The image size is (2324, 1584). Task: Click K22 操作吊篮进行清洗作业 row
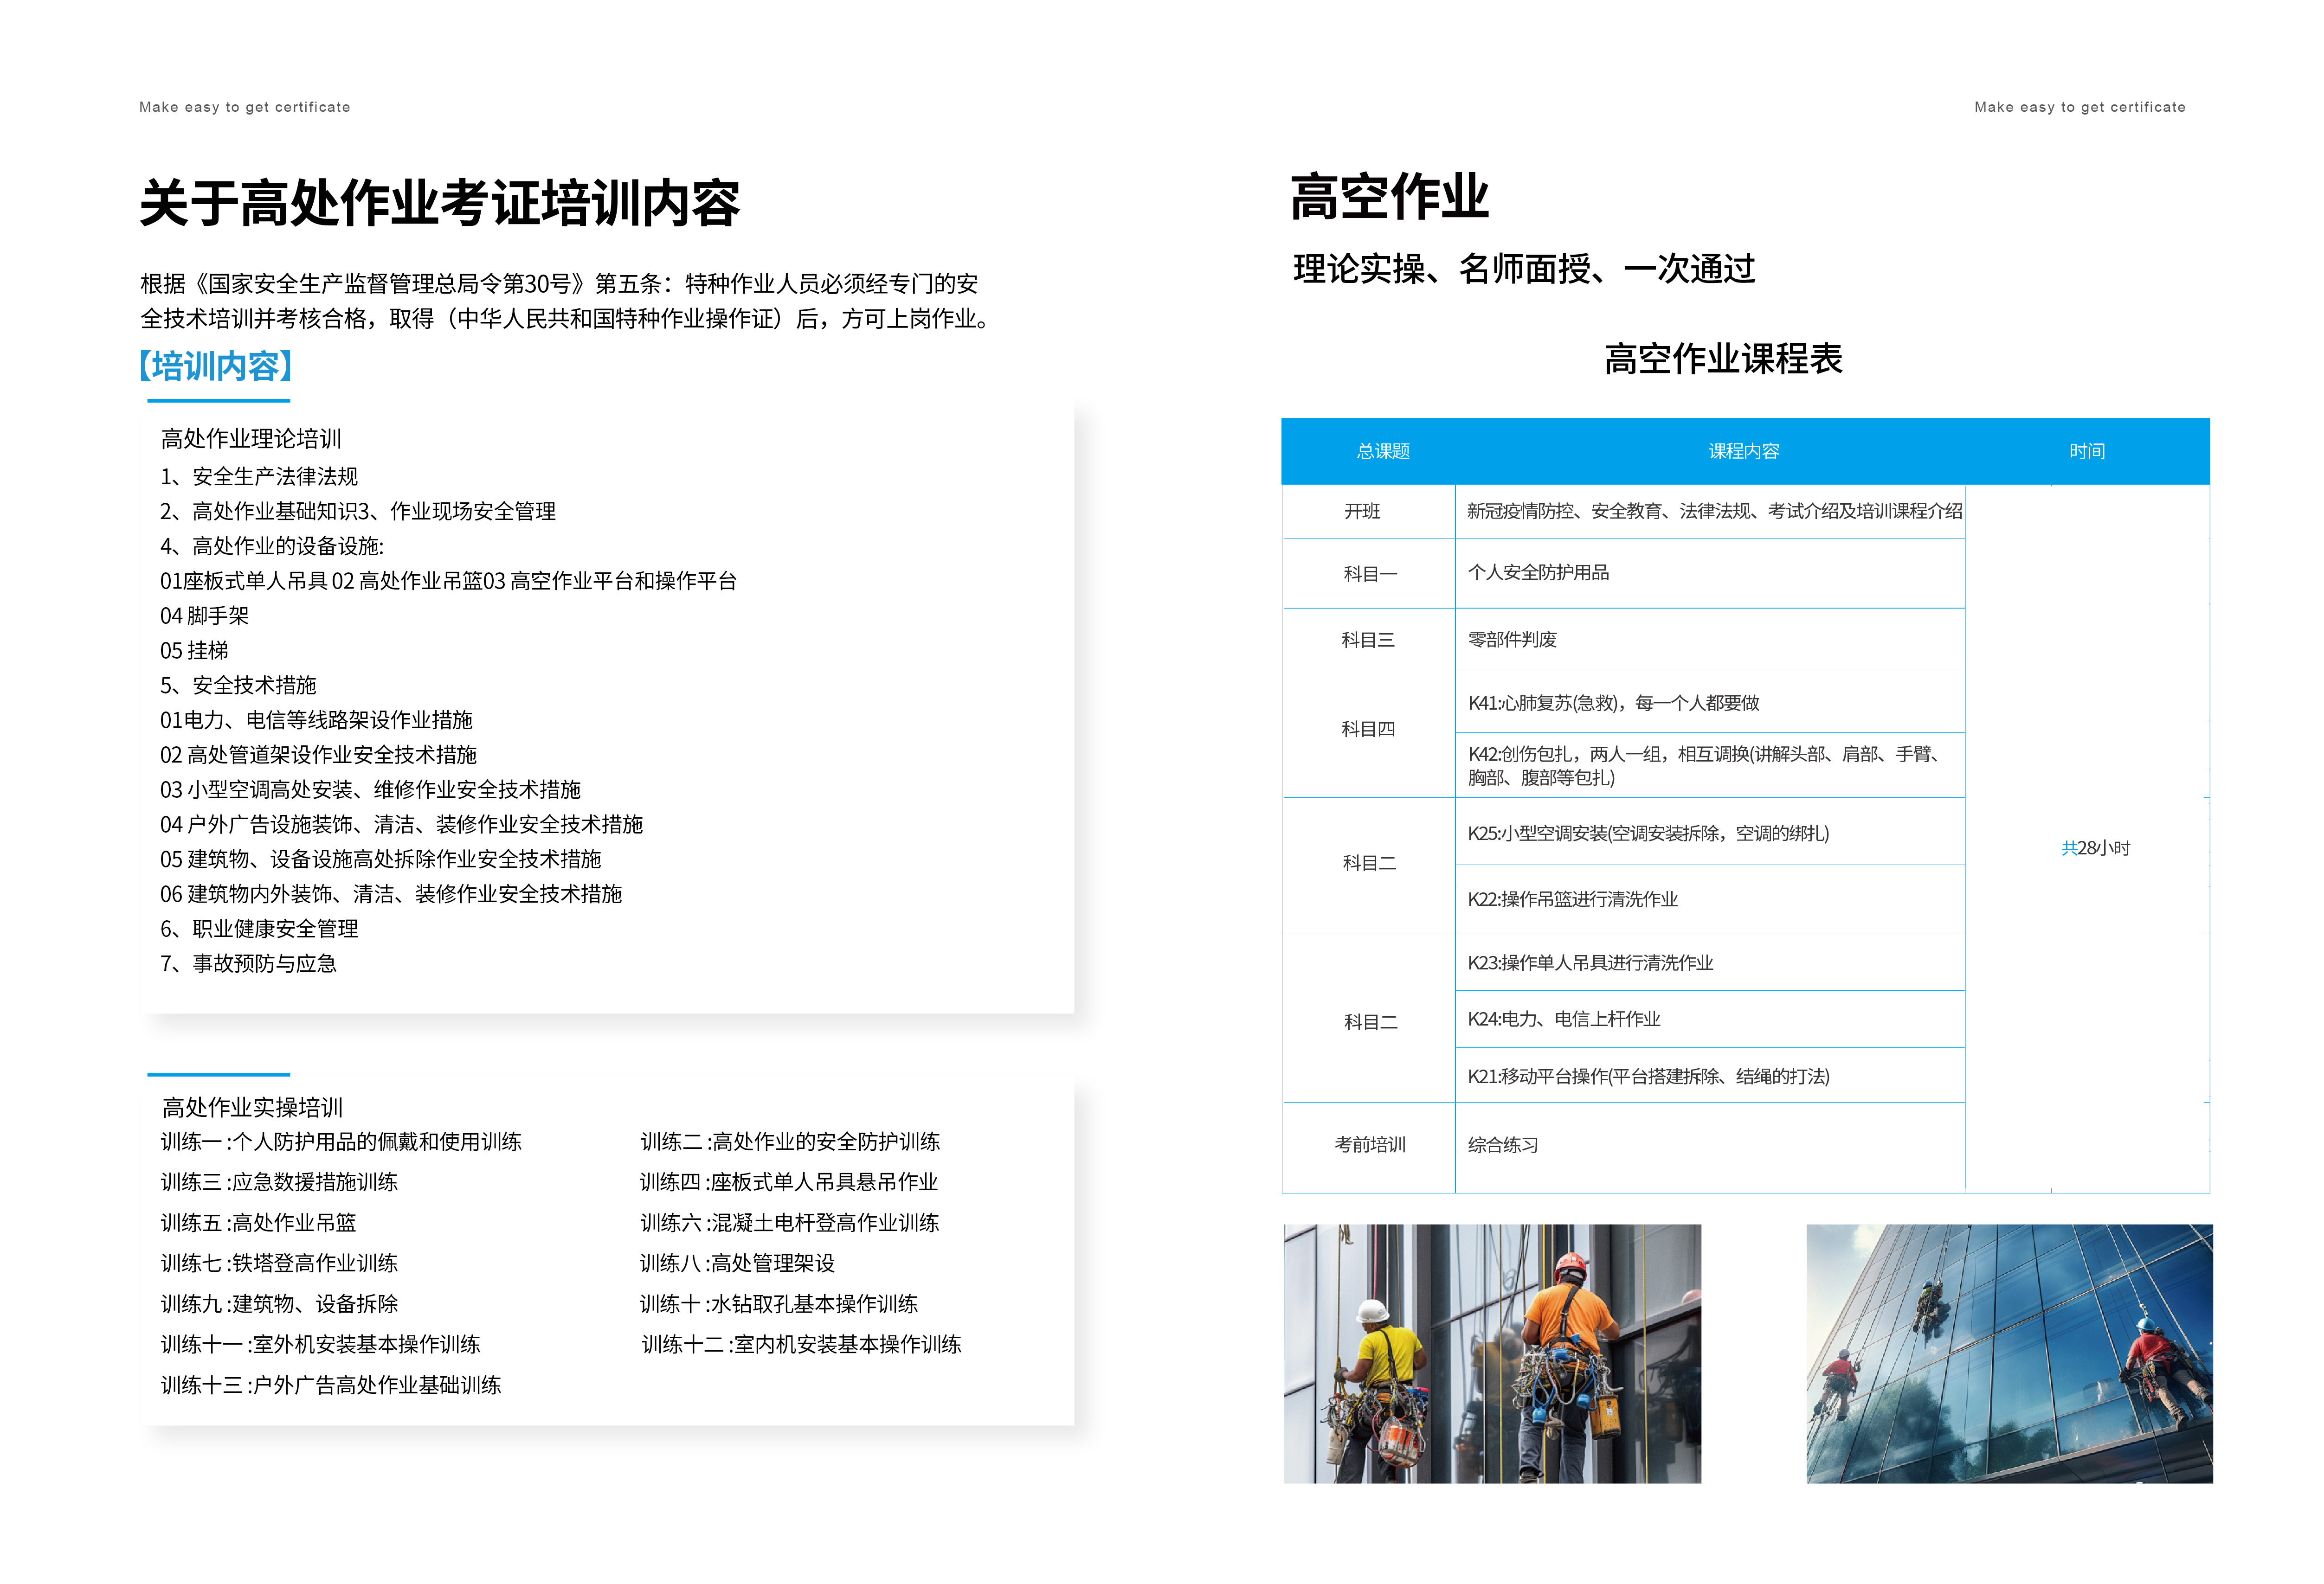point(1572,899)
